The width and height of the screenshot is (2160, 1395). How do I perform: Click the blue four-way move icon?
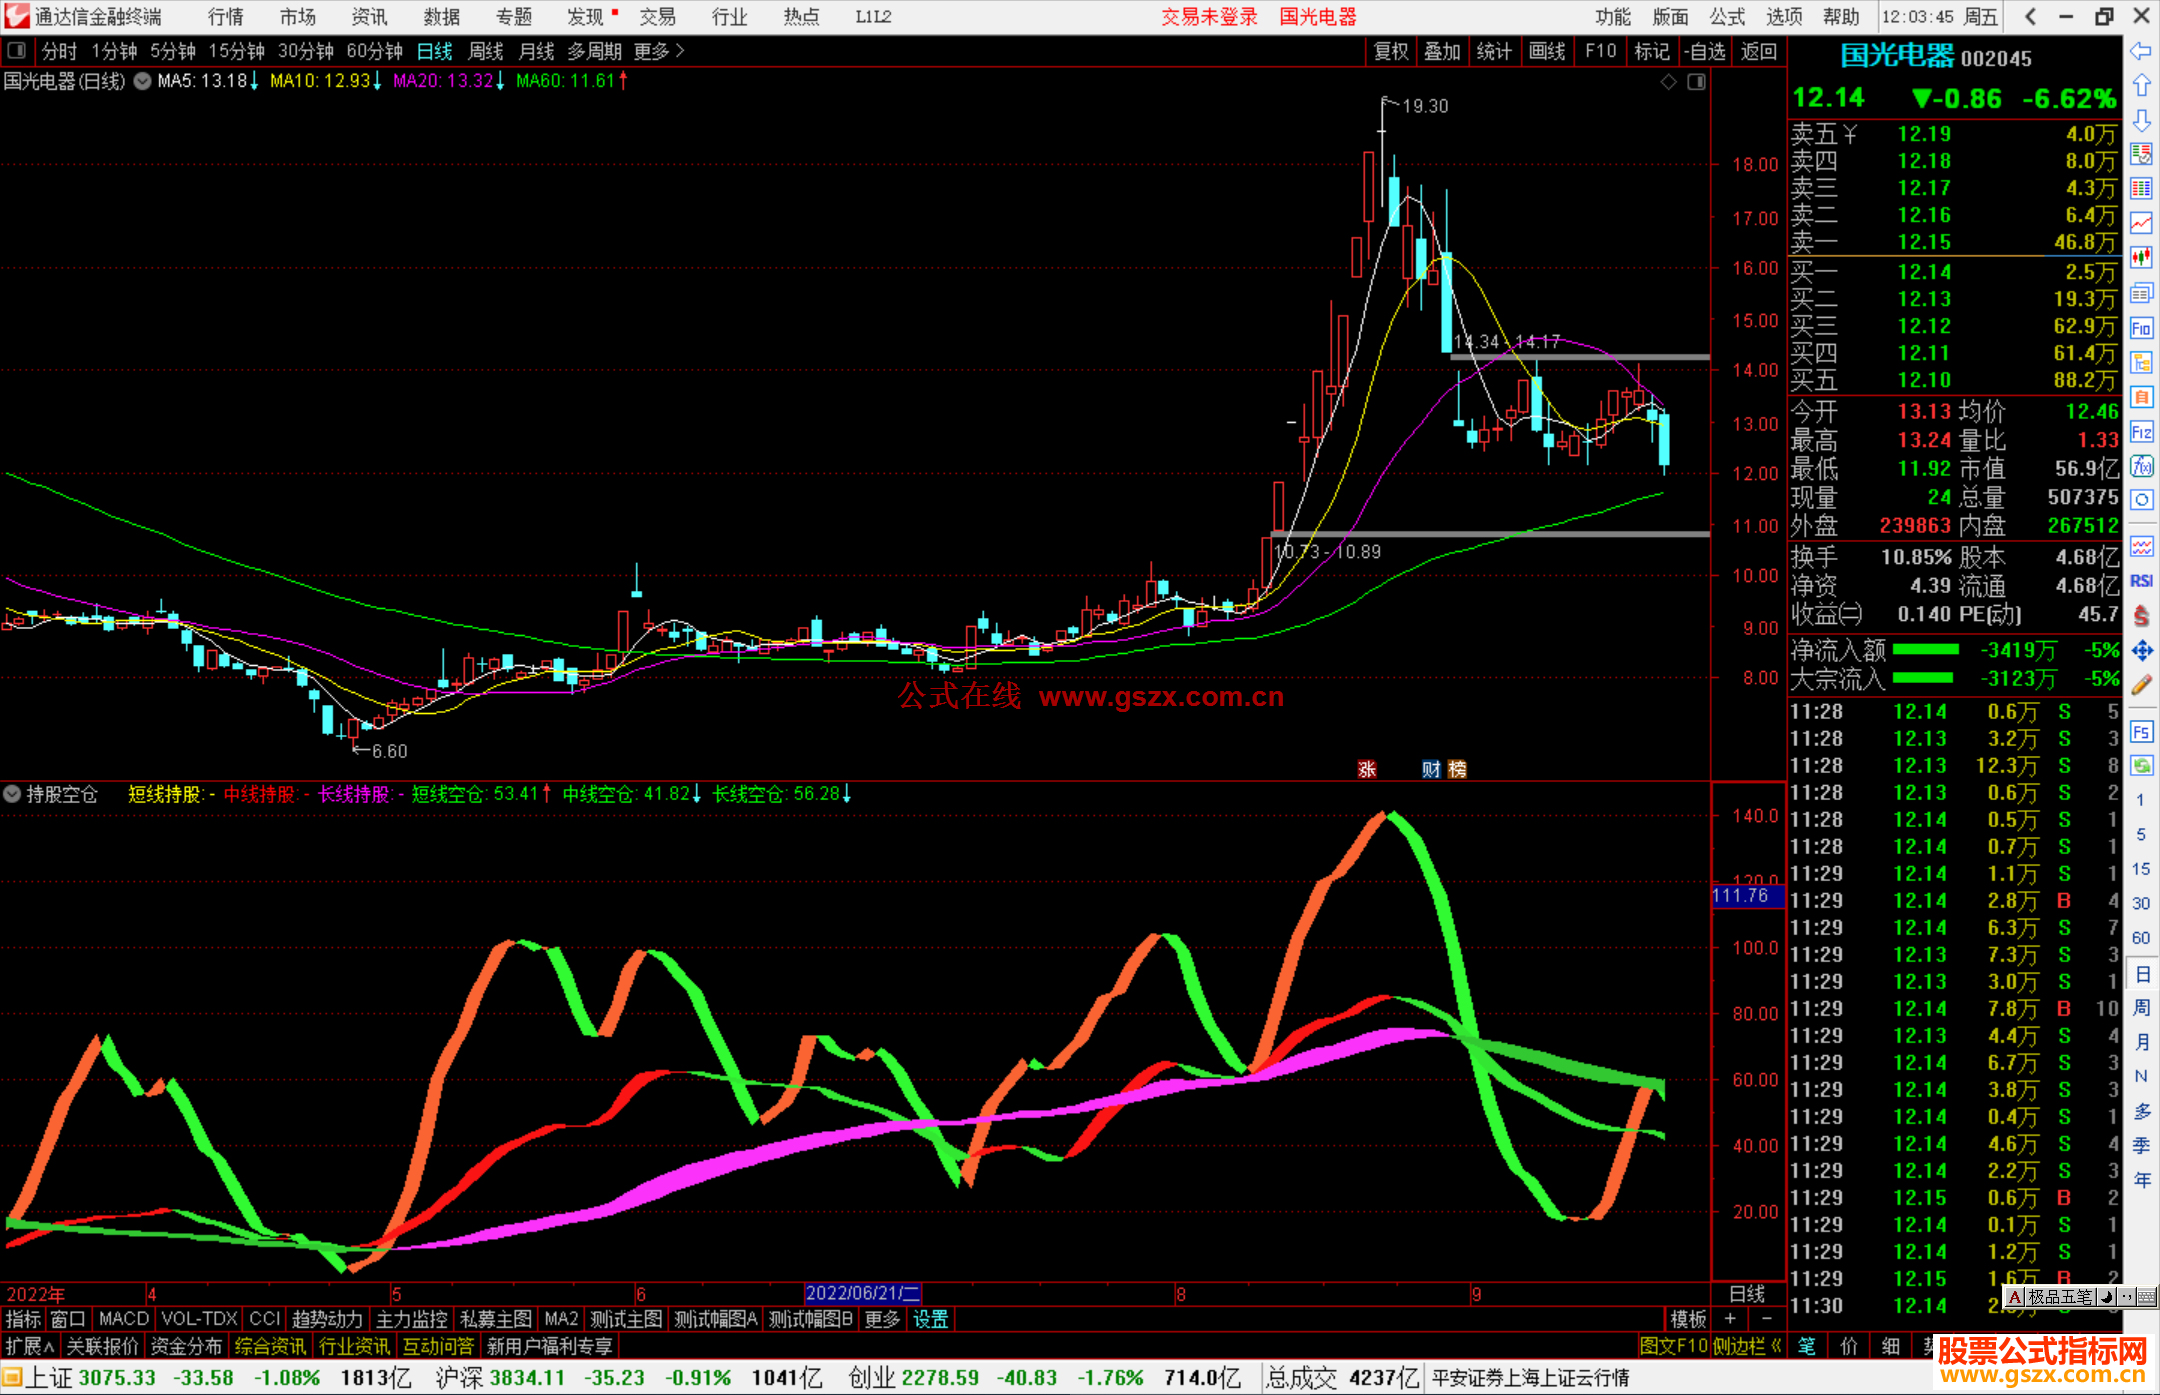click(x=2141, y=651)
